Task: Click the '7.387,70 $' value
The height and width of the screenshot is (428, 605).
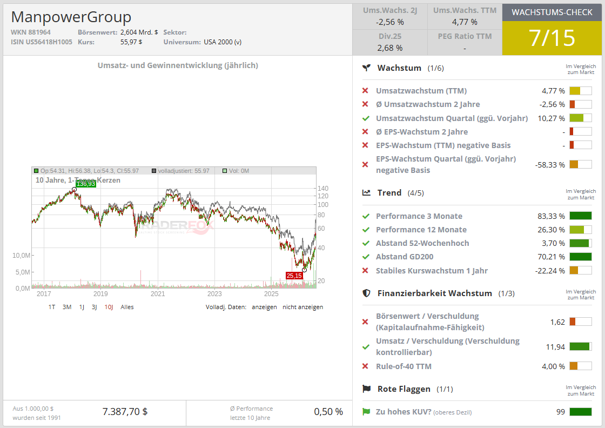Action: 125,412
